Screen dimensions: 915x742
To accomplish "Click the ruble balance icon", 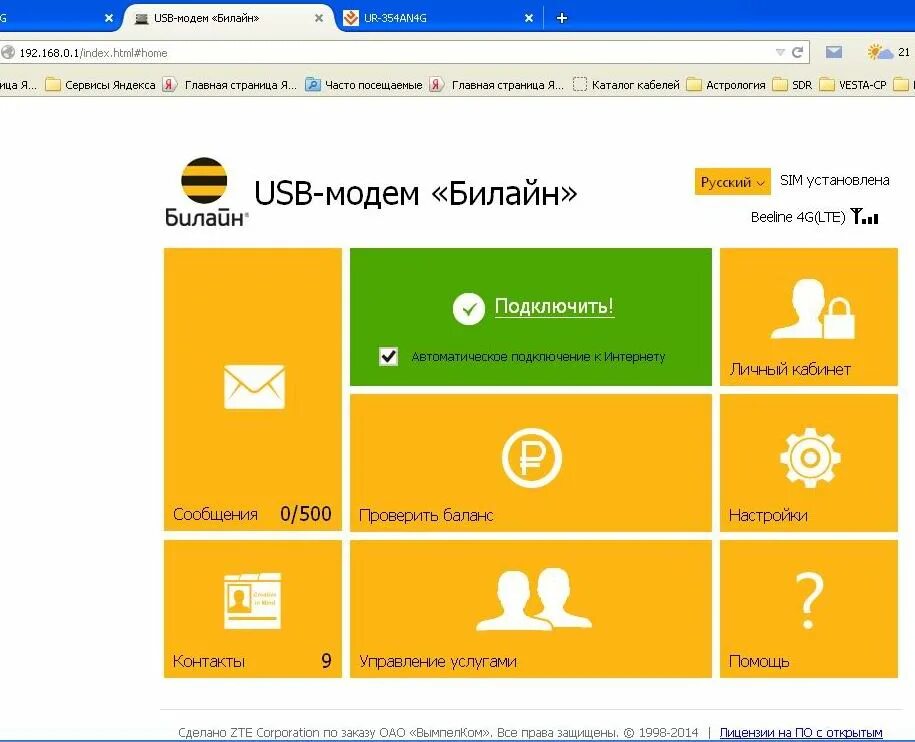I will point(532,458).
